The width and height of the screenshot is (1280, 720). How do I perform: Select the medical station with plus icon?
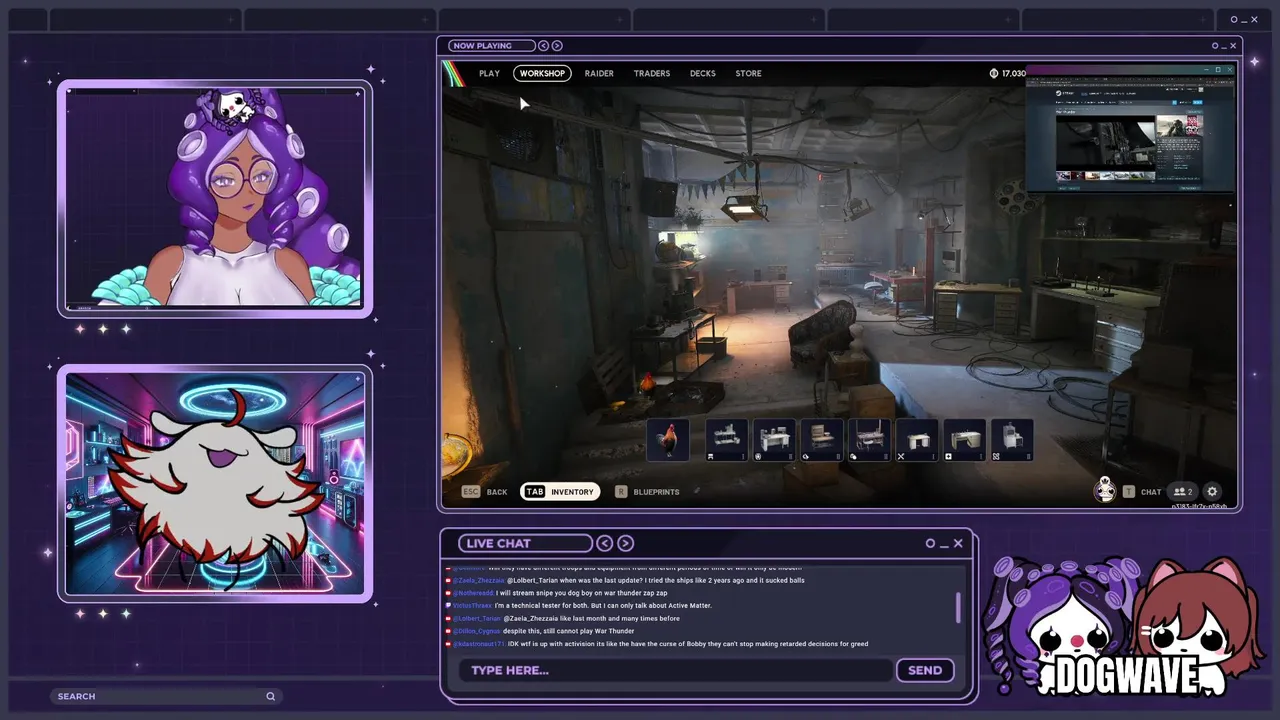click(x=965, y=440)
